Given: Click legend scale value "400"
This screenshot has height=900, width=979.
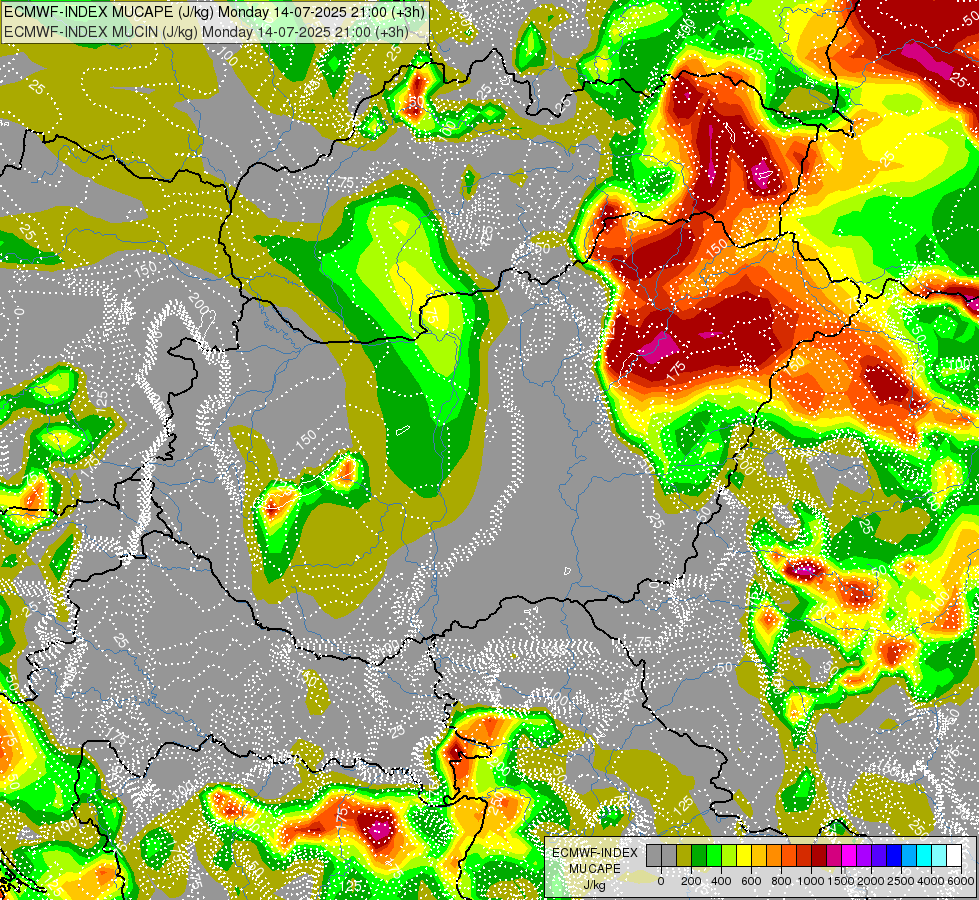Looking at the screenshot, I should coord(721,881).
